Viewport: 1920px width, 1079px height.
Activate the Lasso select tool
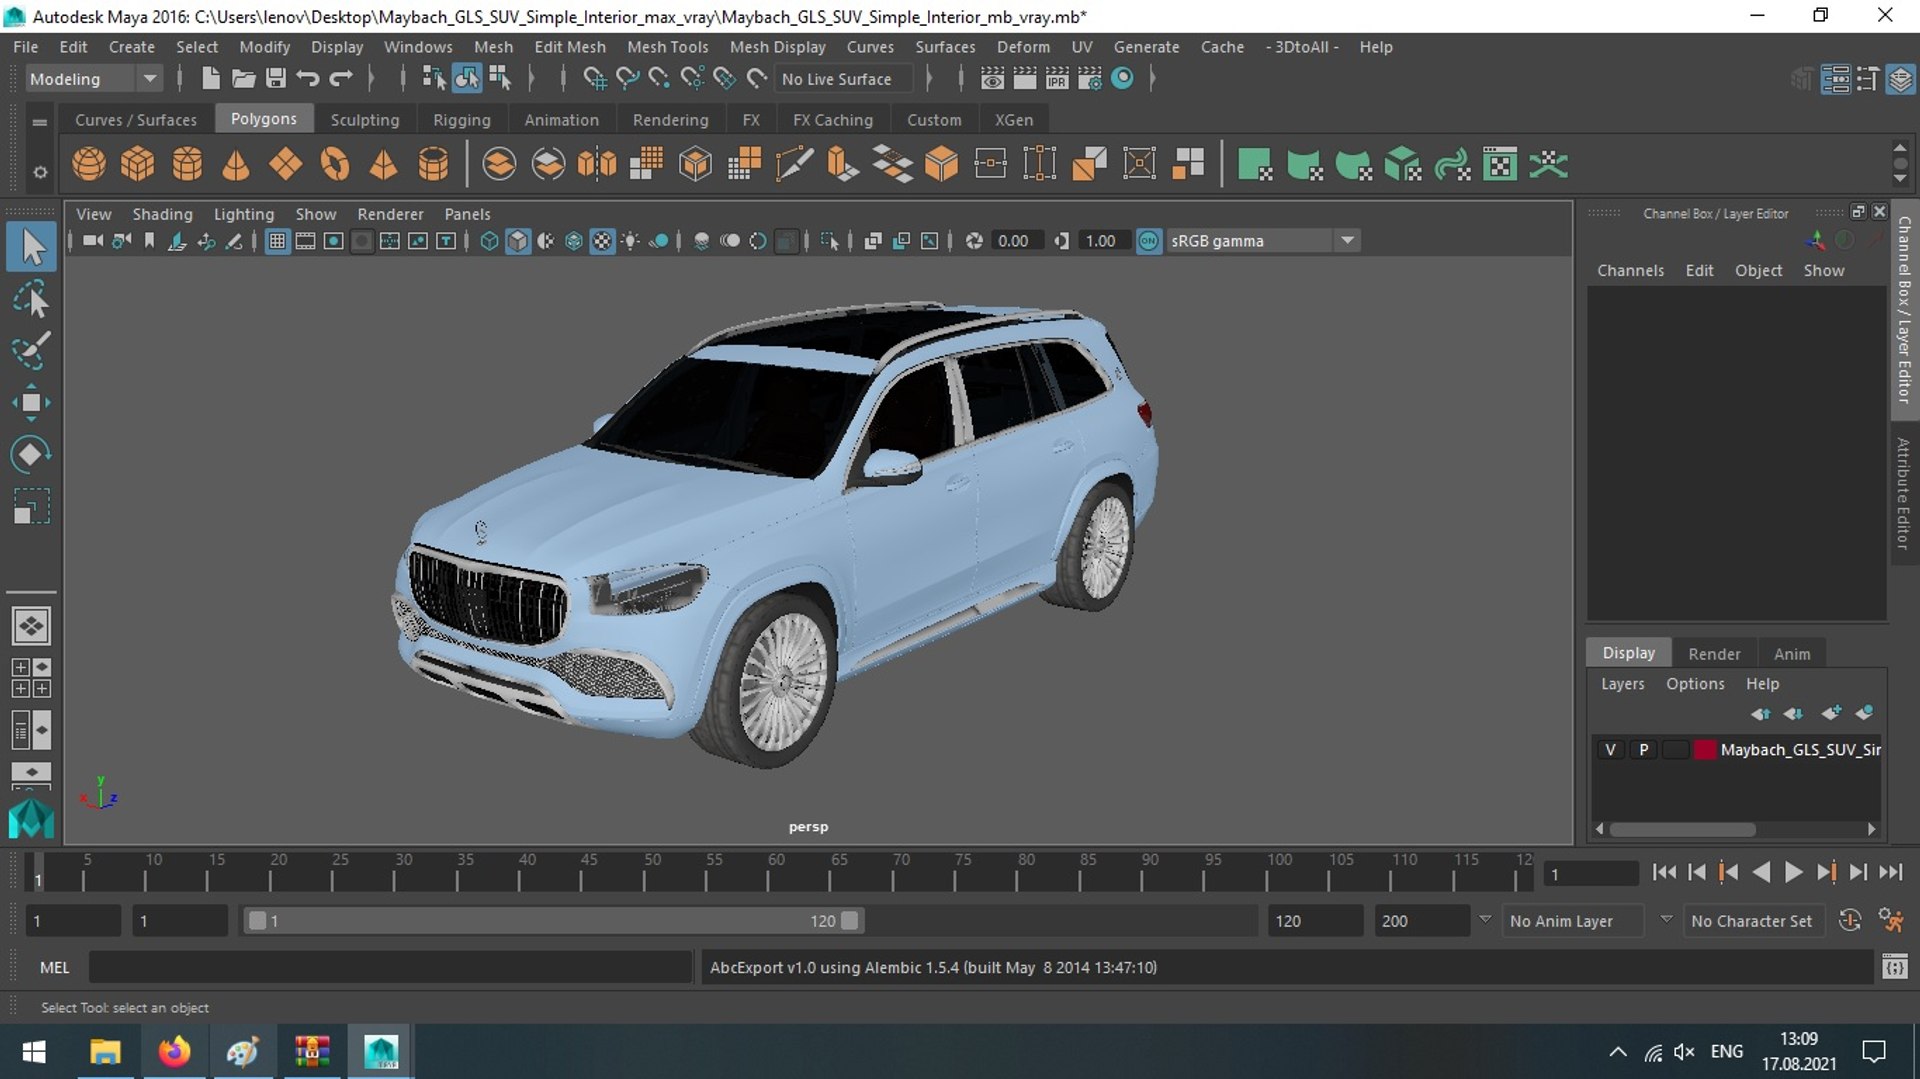tap(31, 299)
